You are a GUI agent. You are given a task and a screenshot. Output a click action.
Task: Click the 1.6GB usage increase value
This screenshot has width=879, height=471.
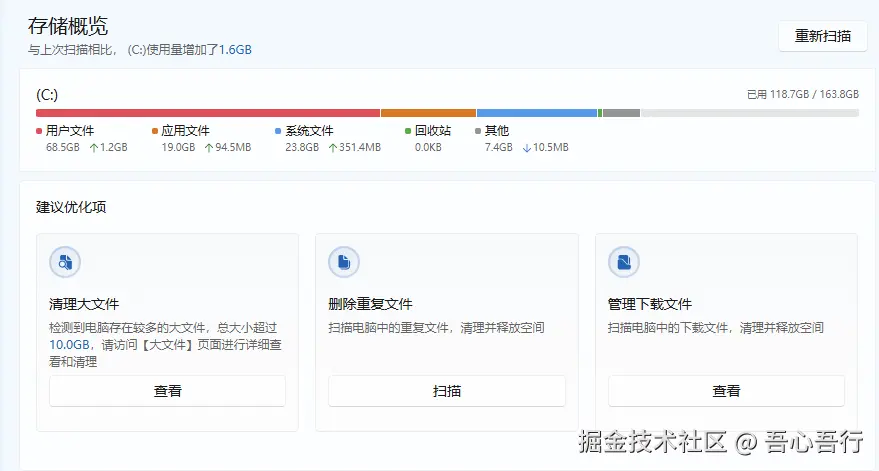235,50
